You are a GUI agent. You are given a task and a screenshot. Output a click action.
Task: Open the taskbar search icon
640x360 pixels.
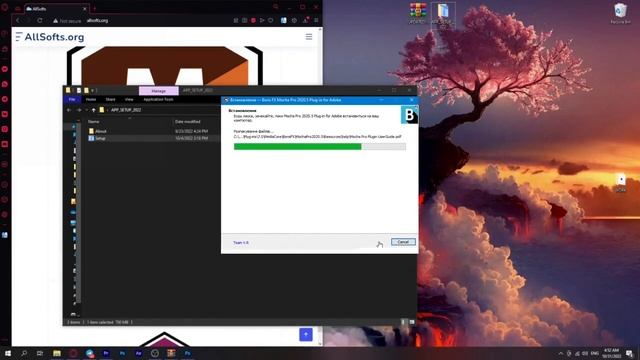click(x=24, y=353)
